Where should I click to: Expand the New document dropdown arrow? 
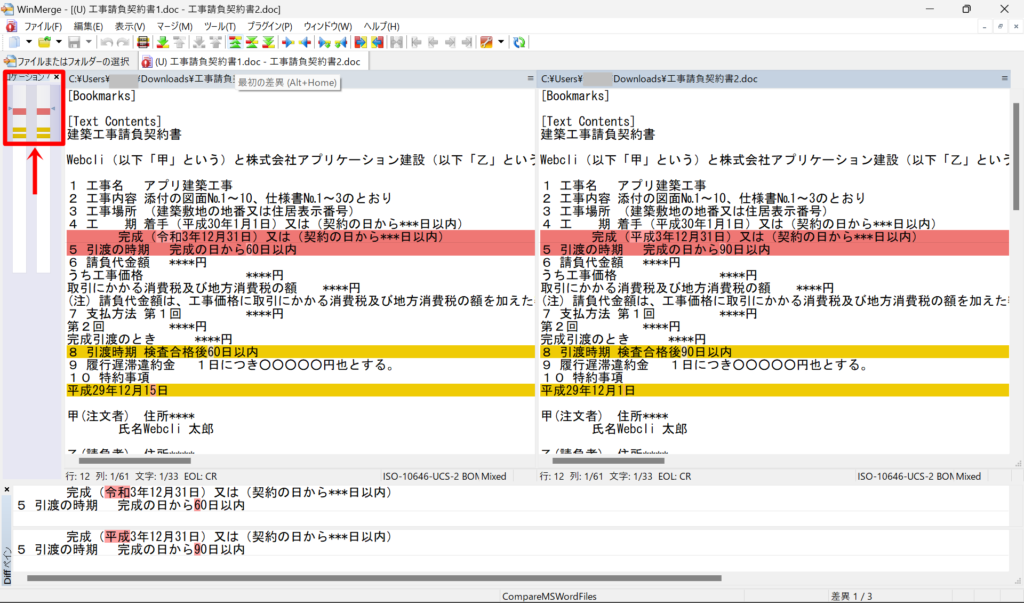[x=26, y=42]
